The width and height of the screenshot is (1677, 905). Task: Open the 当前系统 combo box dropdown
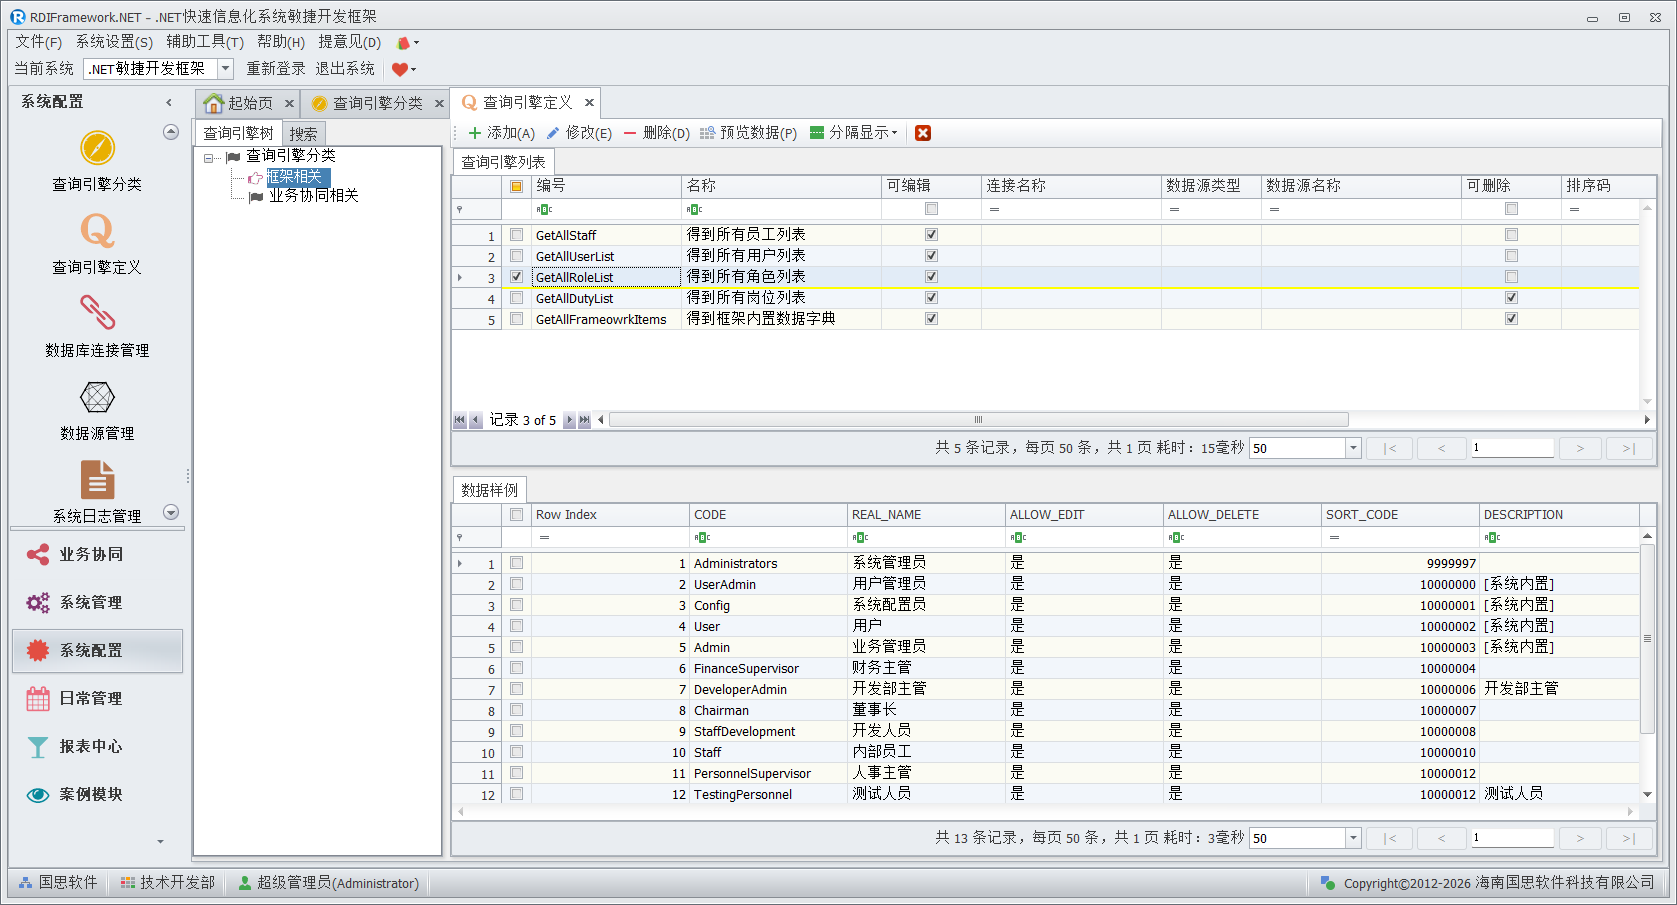225,69
